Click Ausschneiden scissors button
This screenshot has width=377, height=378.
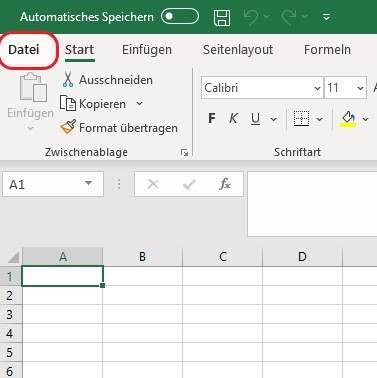tap(107, 80)
